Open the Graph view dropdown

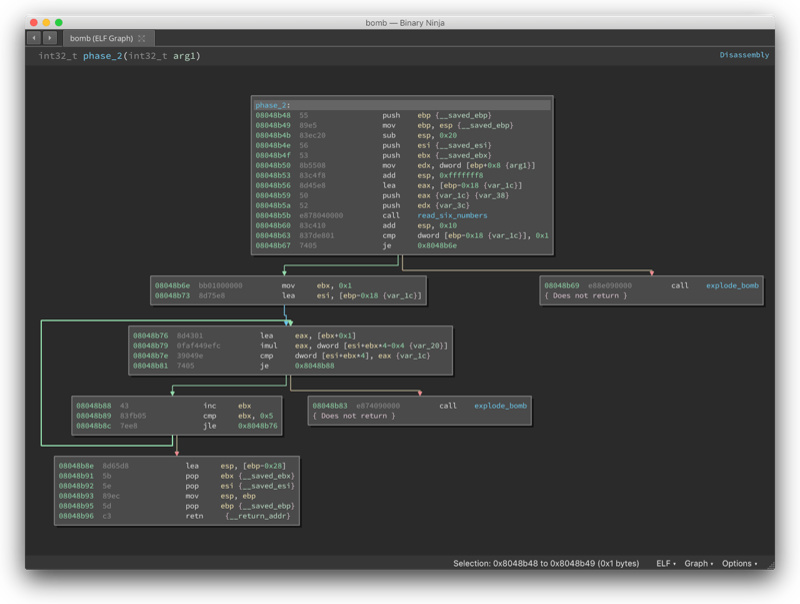click(x=698, y=563)
